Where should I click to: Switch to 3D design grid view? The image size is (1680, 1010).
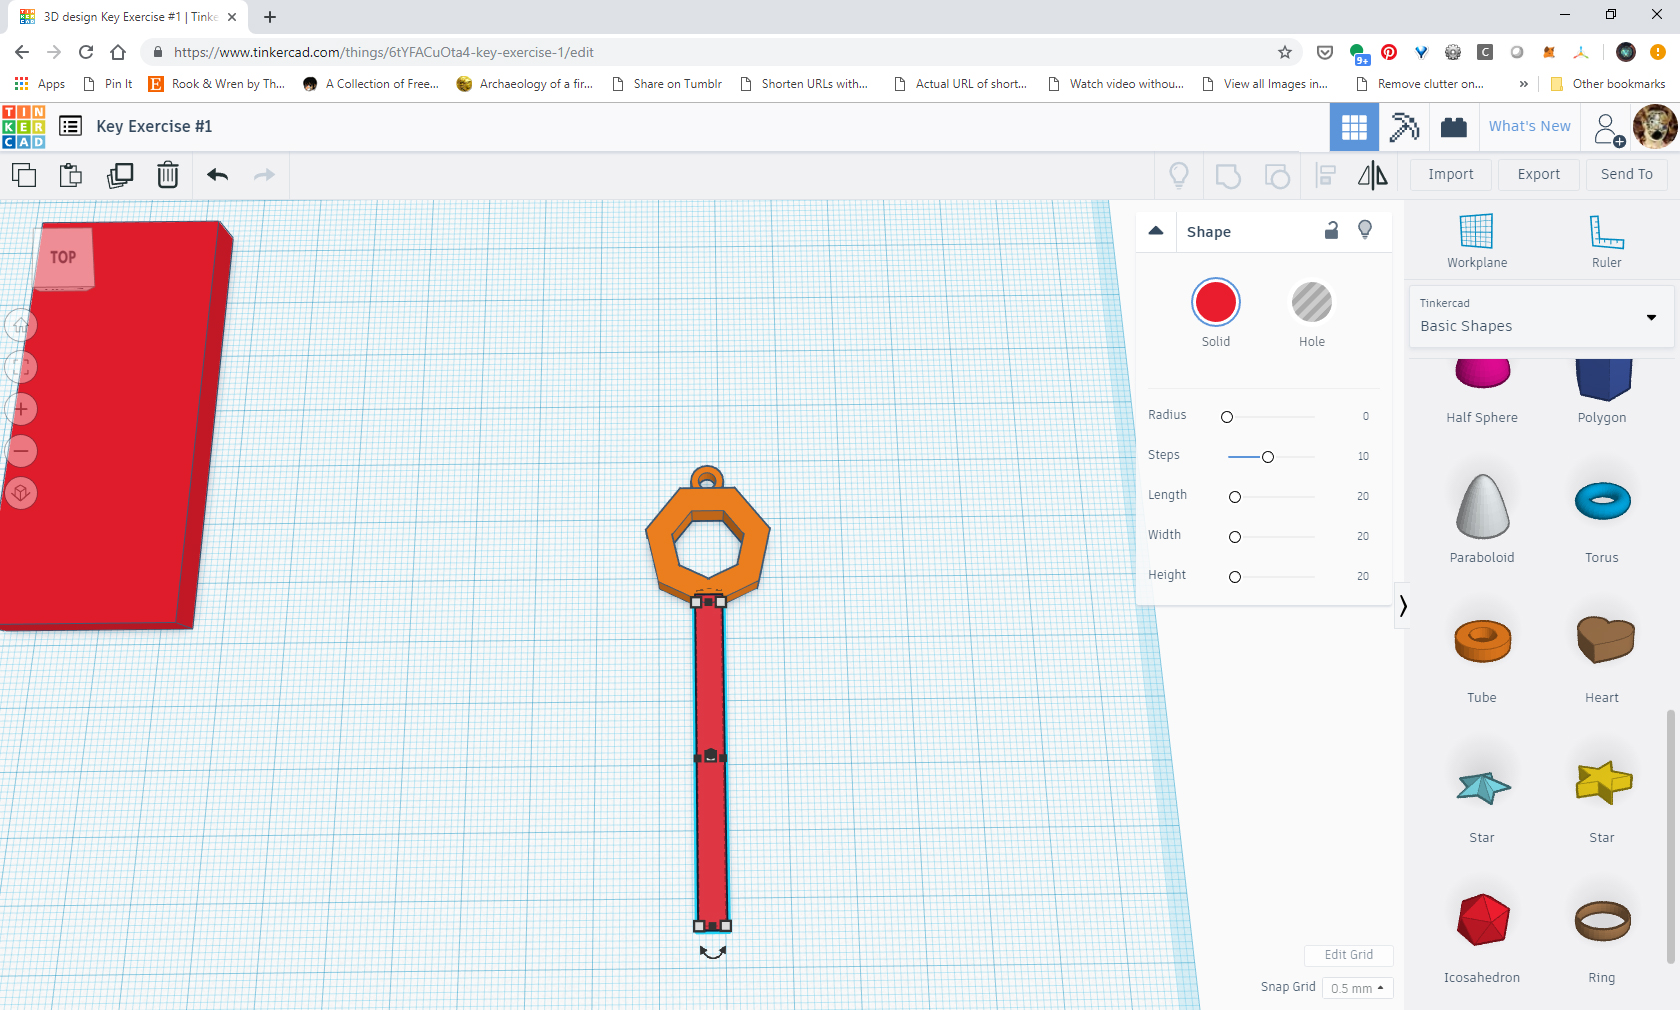[x=1354, y=127]
